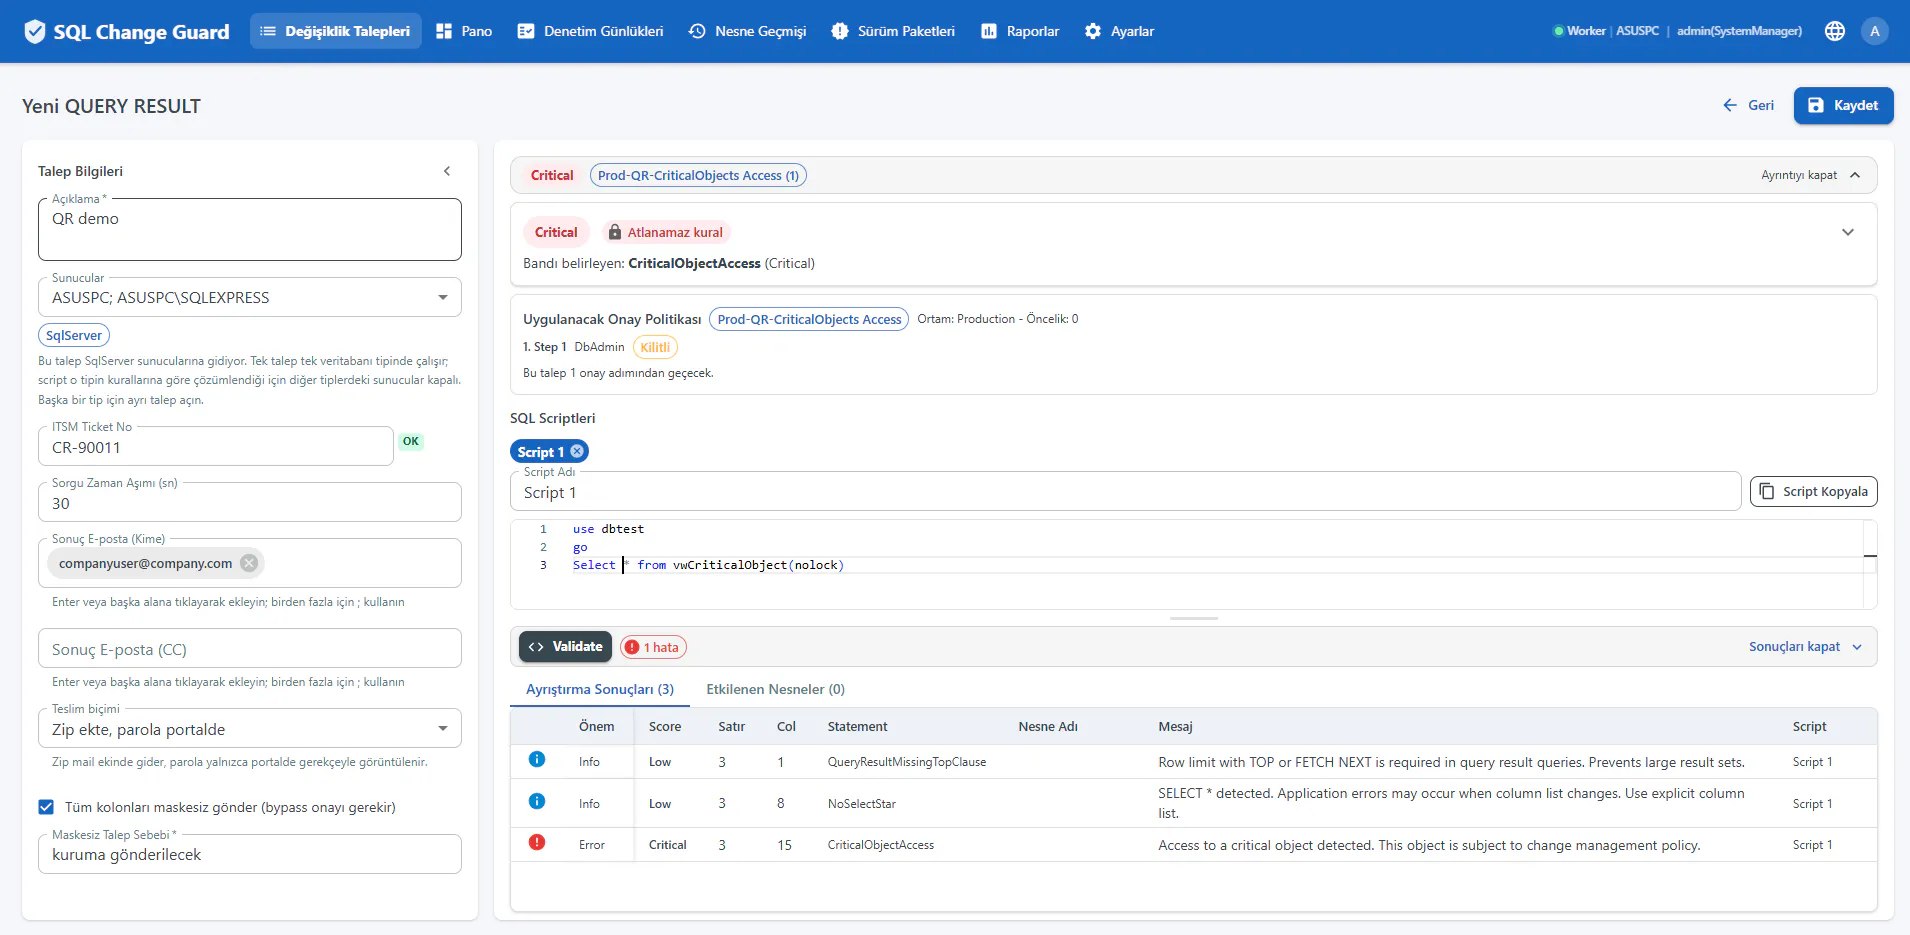Go back with Geri link
The image size is (1910, 935).
[x=1748, y=105]
